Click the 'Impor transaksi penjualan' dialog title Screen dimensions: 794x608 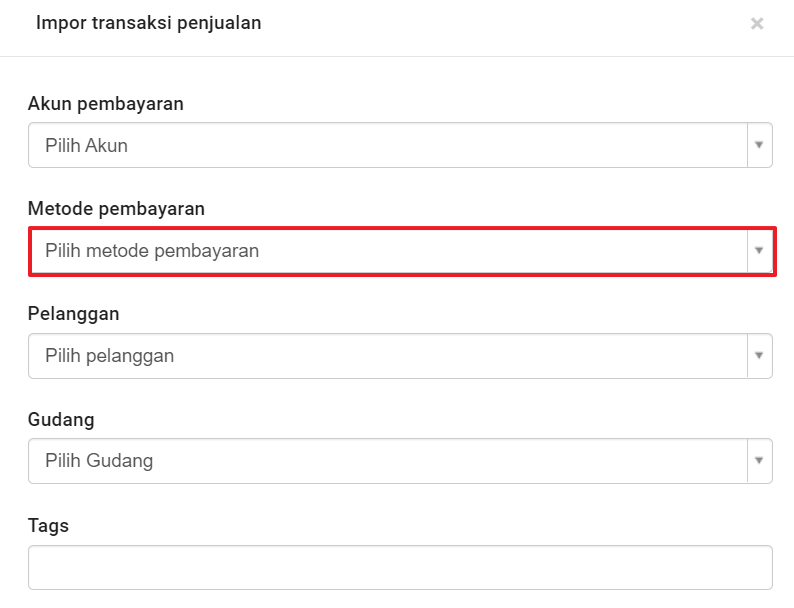tap(149, 23)
